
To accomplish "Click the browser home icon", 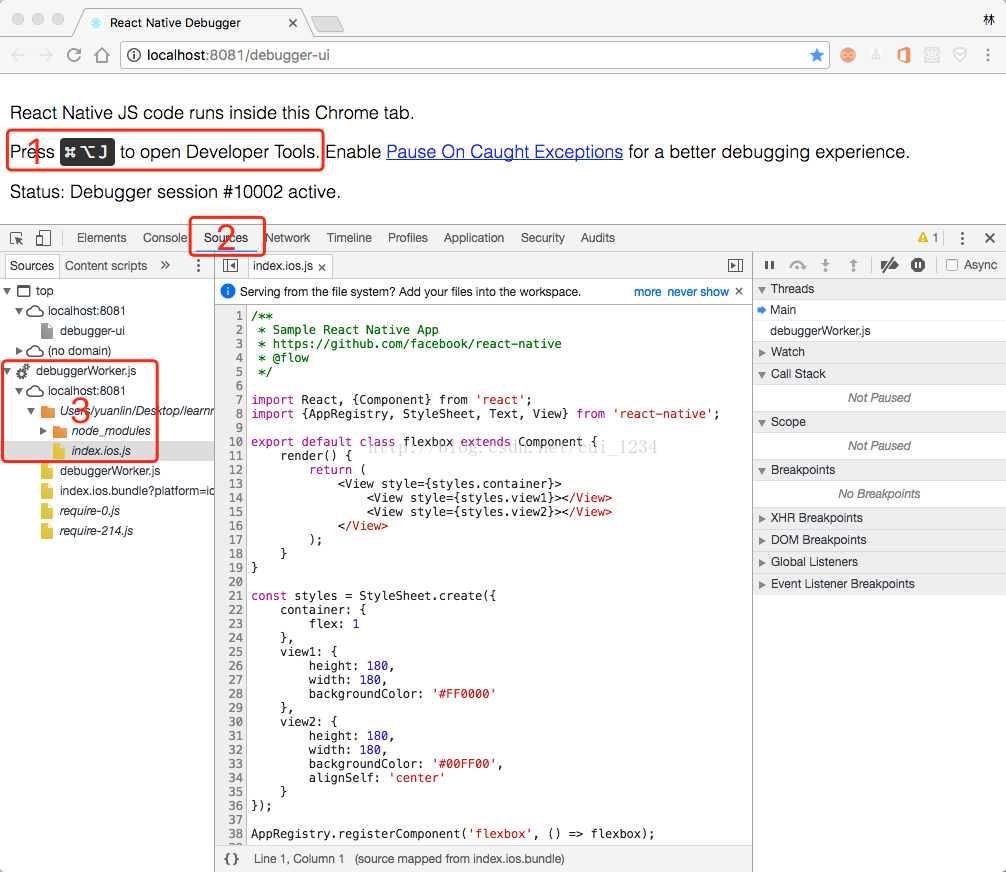I will [102, 55].
